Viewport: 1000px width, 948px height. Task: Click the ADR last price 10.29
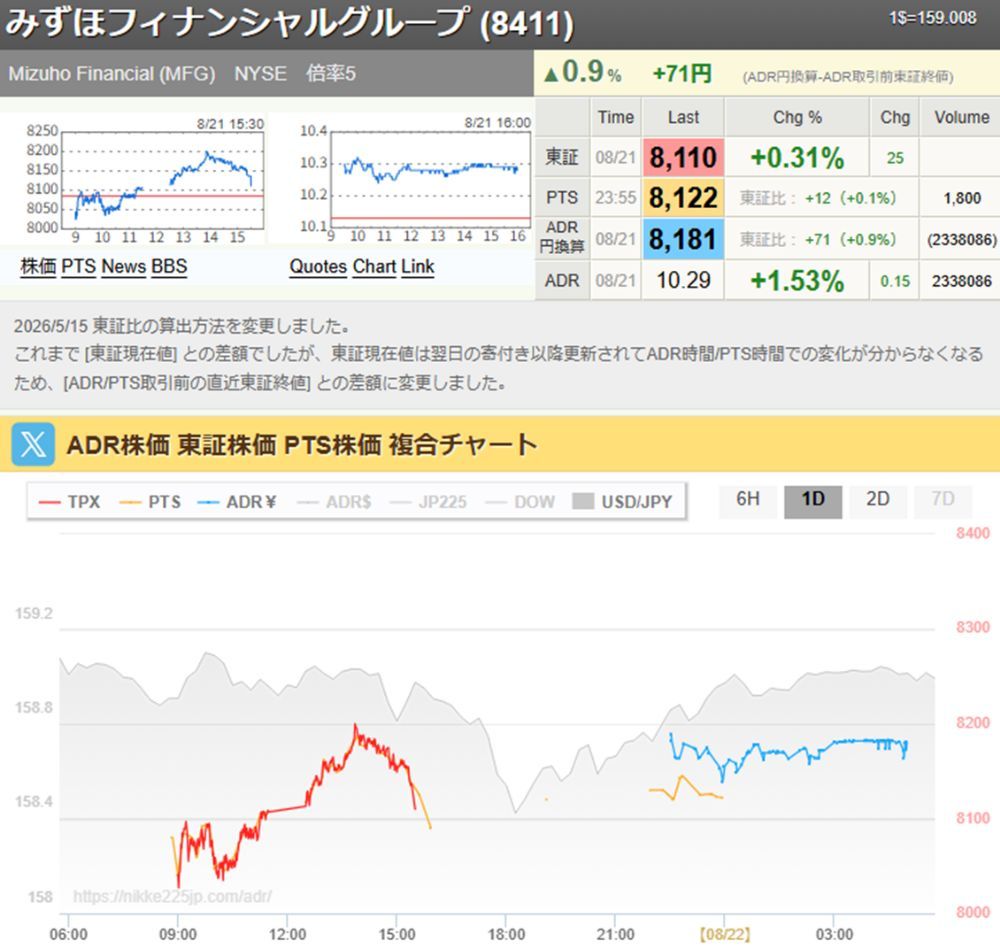(683, 280)
